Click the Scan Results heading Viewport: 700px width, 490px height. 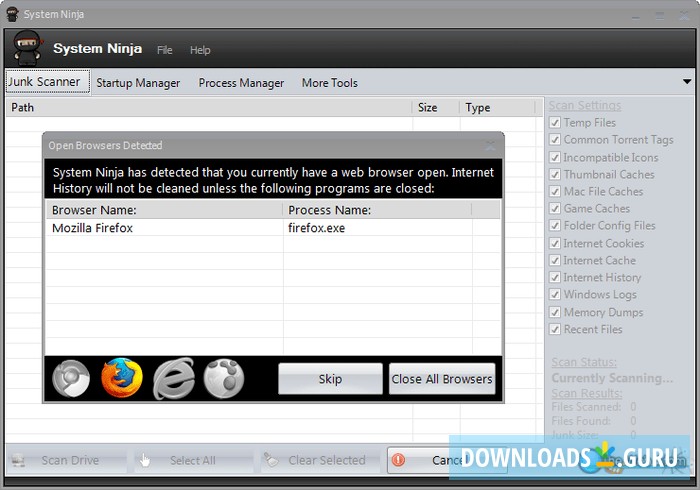pyautogui.click(x=587, y=393)
